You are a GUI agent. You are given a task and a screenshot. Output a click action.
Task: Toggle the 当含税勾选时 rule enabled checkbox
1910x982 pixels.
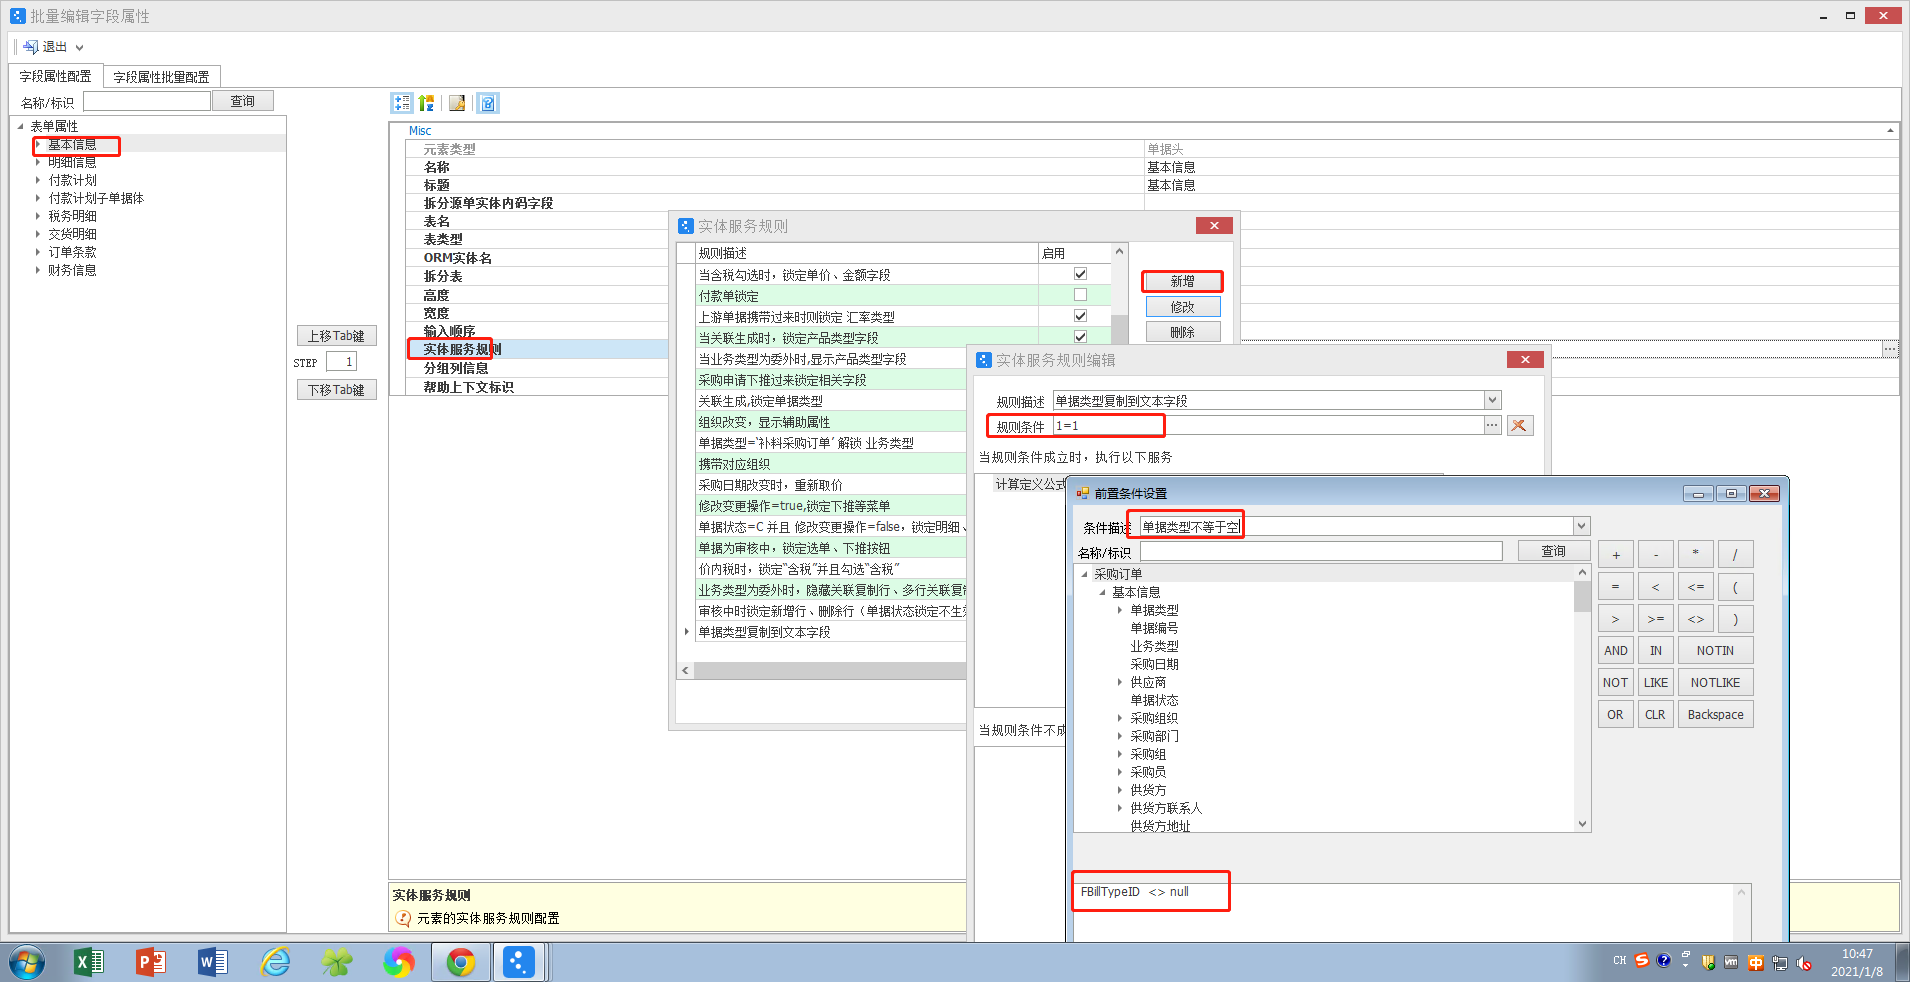[1080, 274]
